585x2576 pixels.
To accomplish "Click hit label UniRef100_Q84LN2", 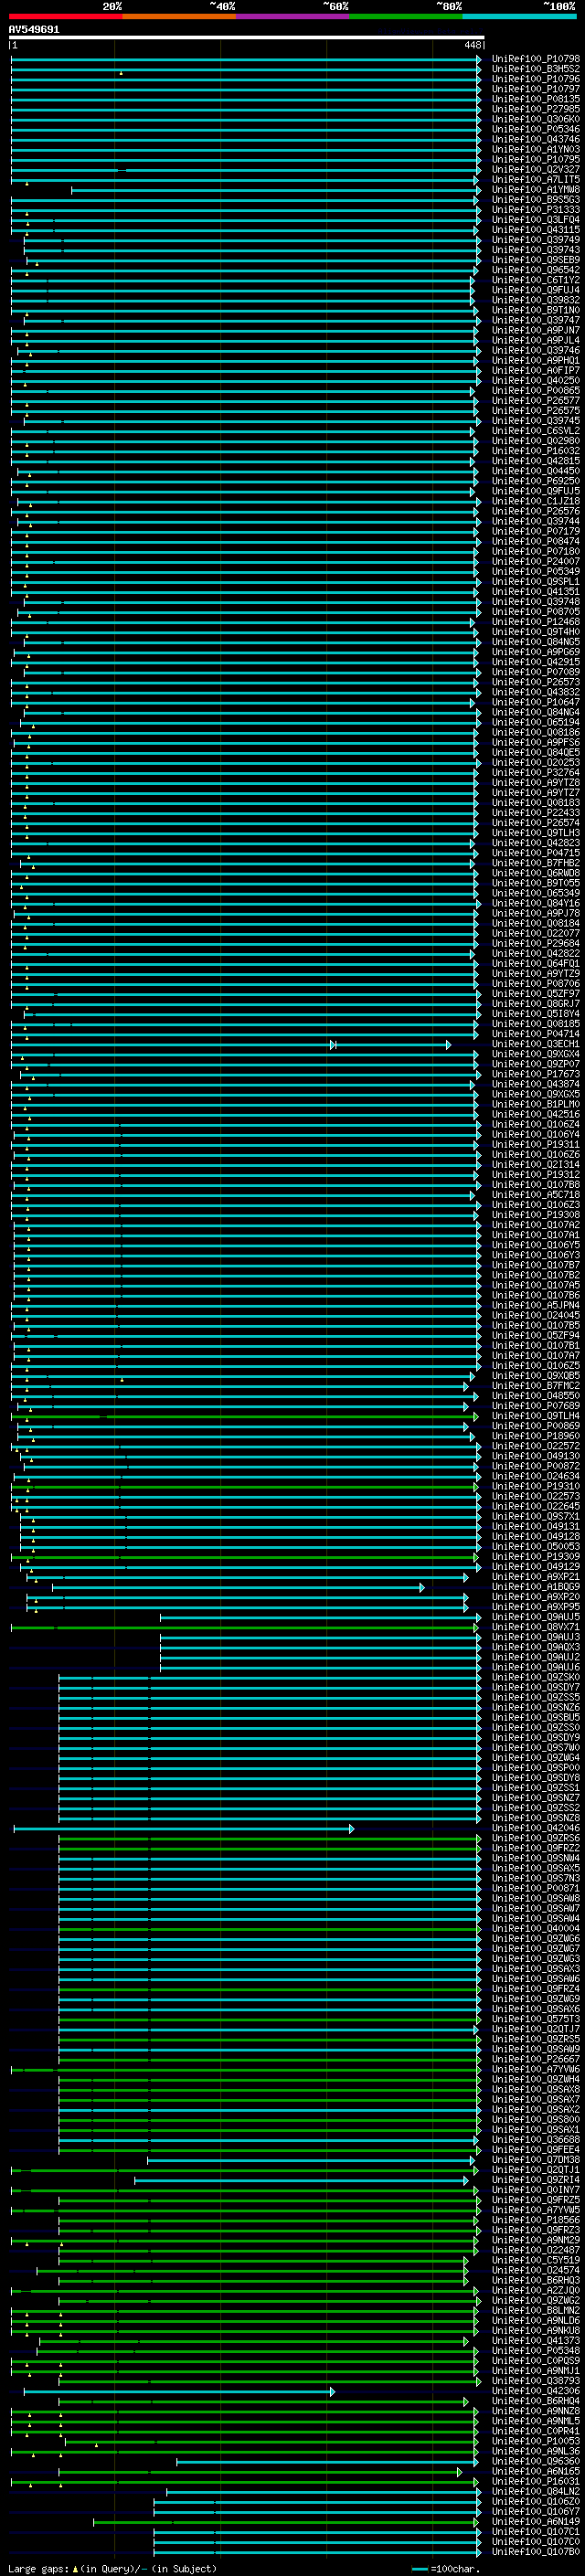I will (536, 2491).
